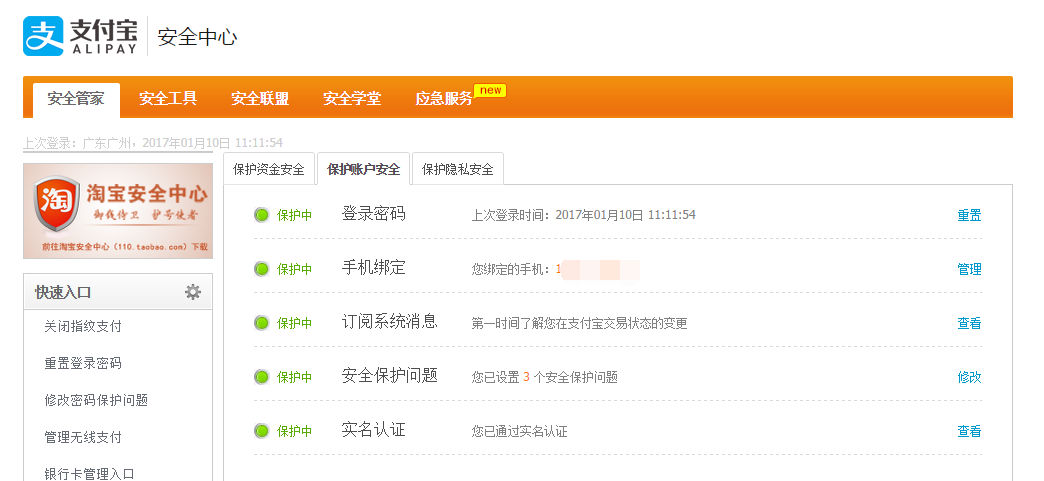This screenshot has height=481, width=1044.
Task: Click 查看 link for 实名认证
Action: (x=969, y=431)
